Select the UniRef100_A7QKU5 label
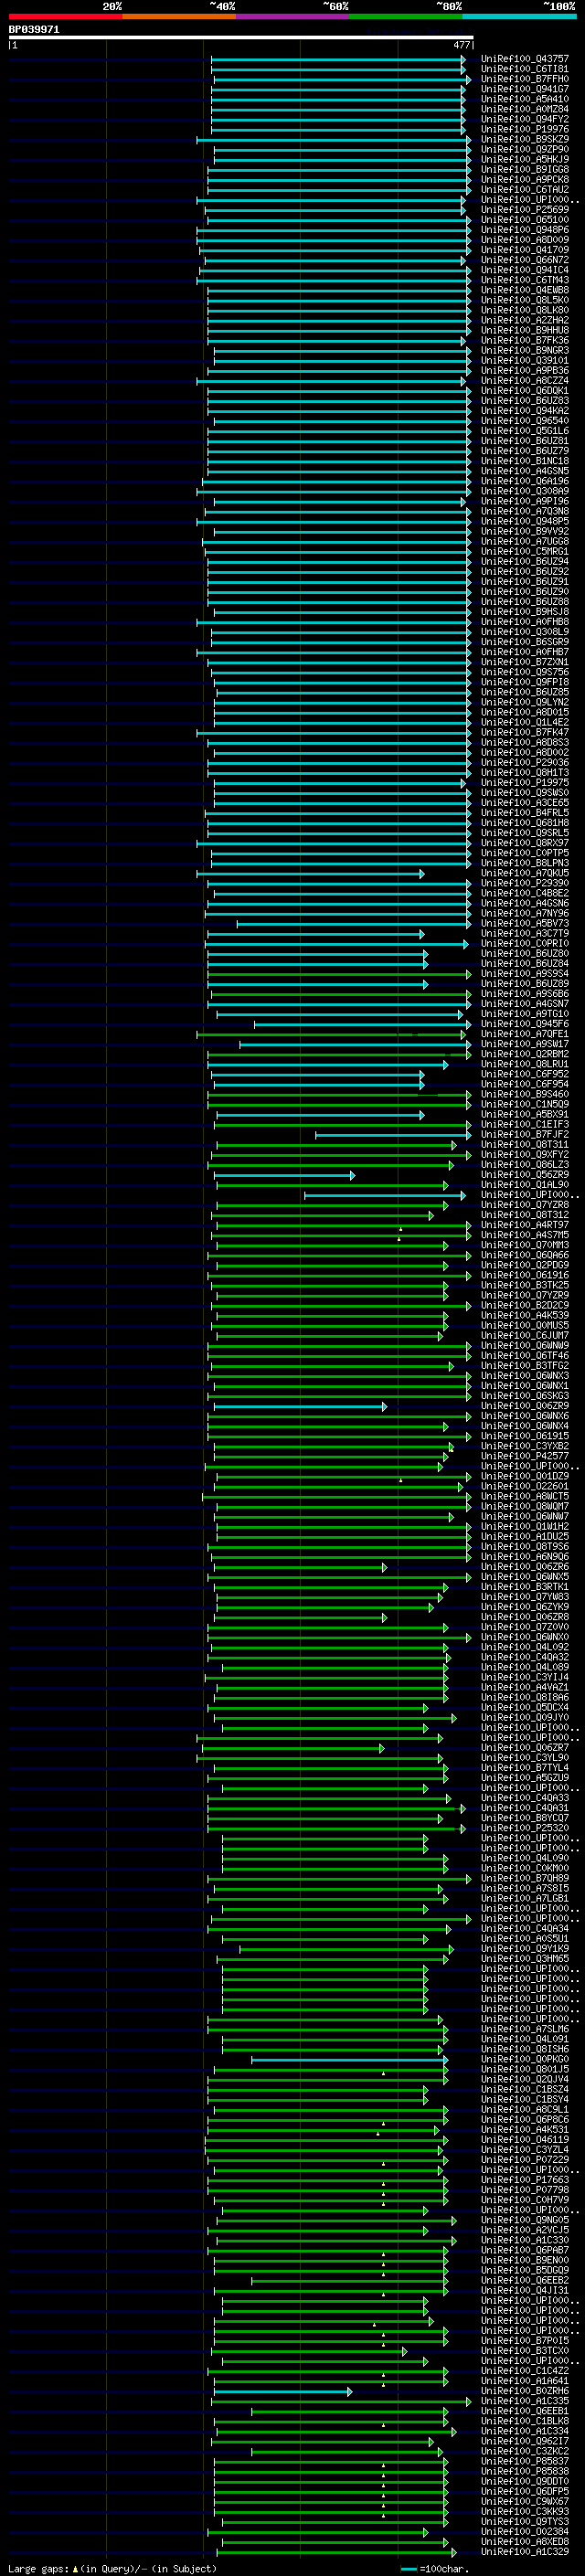The image size is (585, 2576). (525, 873)
